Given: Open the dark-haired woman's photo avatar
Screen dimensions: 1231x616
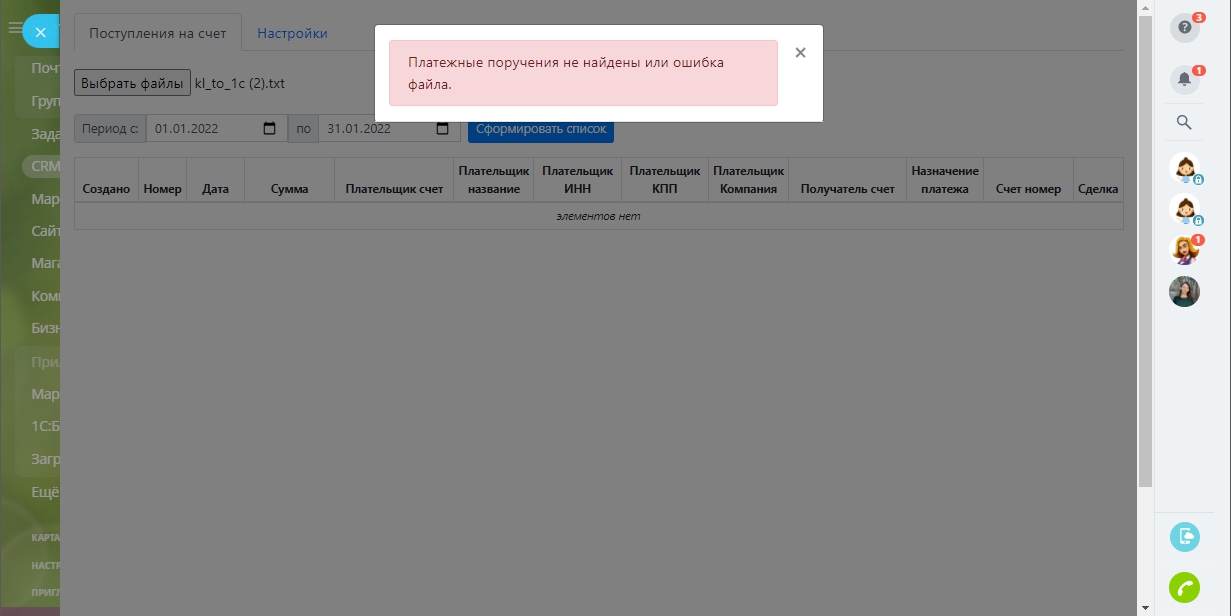Looking at the screenshot, I should tap(1185, 291).
